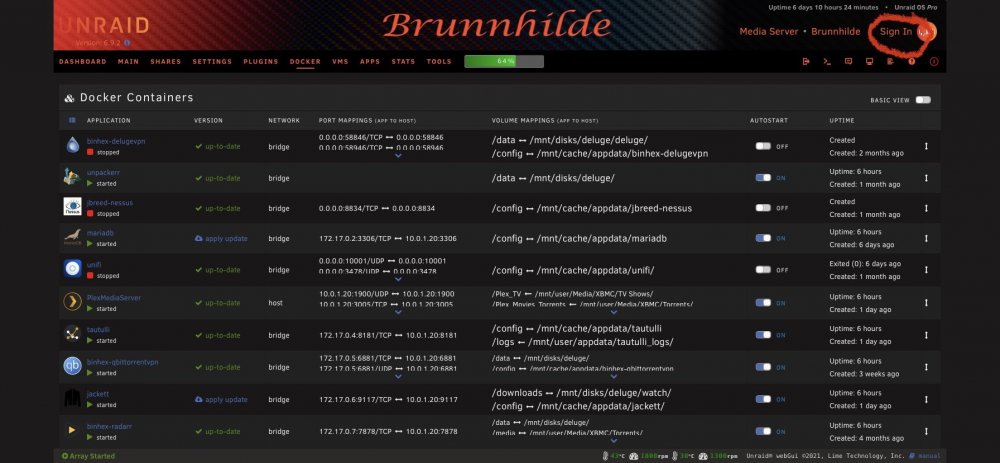
Task: Go to the DASHBOARD tab
Action: (82, 62)
